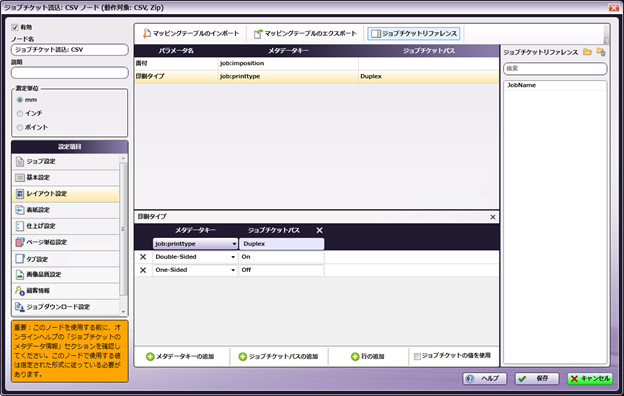Click the Duplex job ticket path field
The height and width of the screenshot is (396, 624).
click(x=281, y=244)
